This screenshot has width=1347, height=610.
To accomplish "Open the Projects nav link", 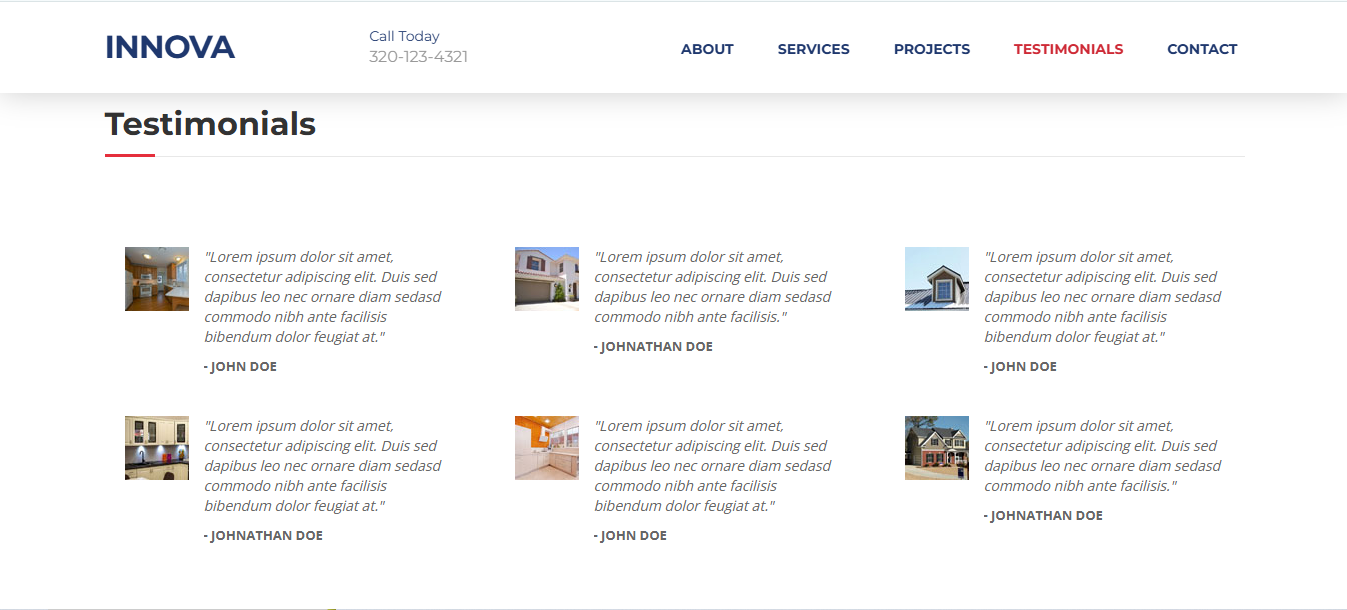I will coord(932,49).
